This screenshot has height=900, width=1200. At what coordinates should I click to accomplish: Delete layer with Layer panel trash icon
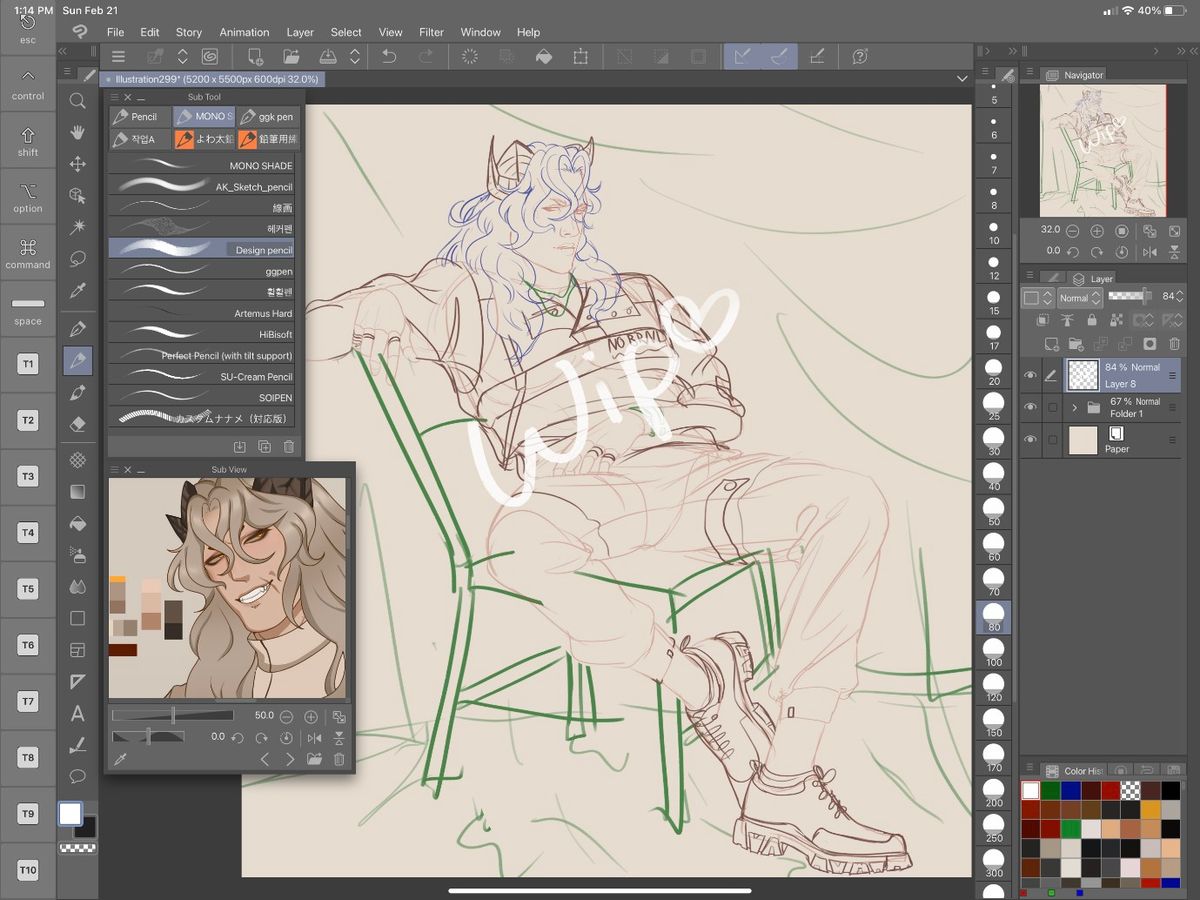point(1174,344)
